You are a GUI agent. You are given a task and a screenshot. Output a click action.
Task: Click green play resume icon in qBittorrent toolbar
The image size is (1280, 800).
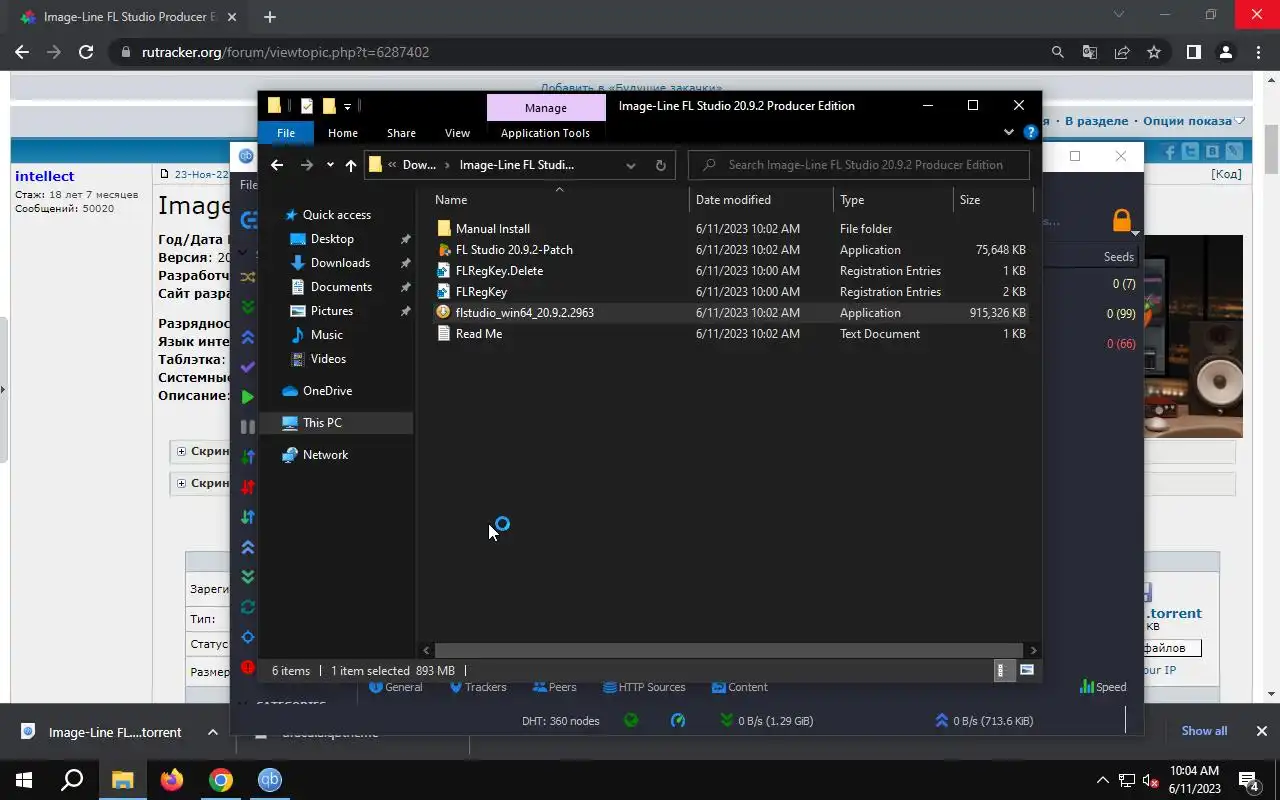click(x=248, y=397)
